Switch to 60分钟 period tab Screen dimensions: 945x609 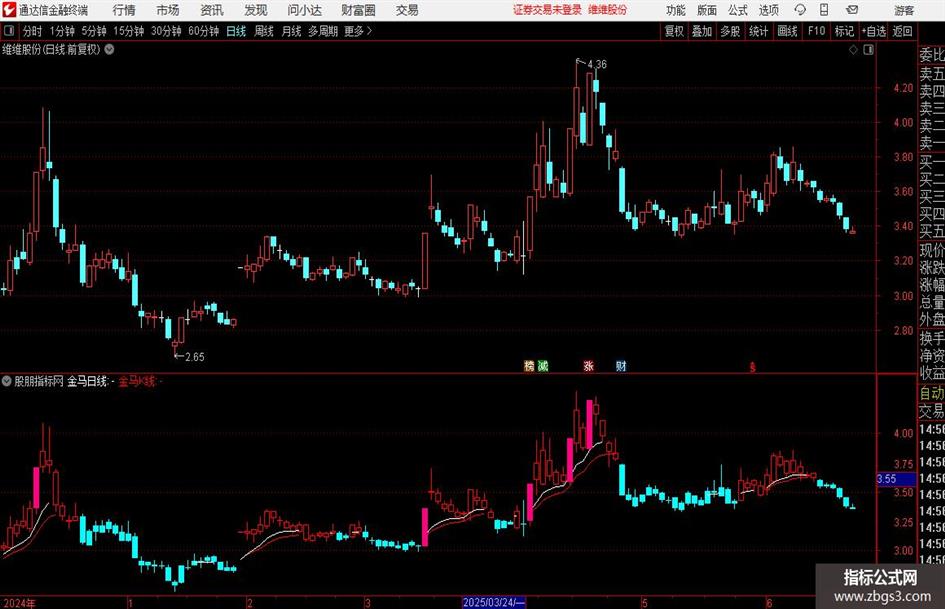(204, 31)
